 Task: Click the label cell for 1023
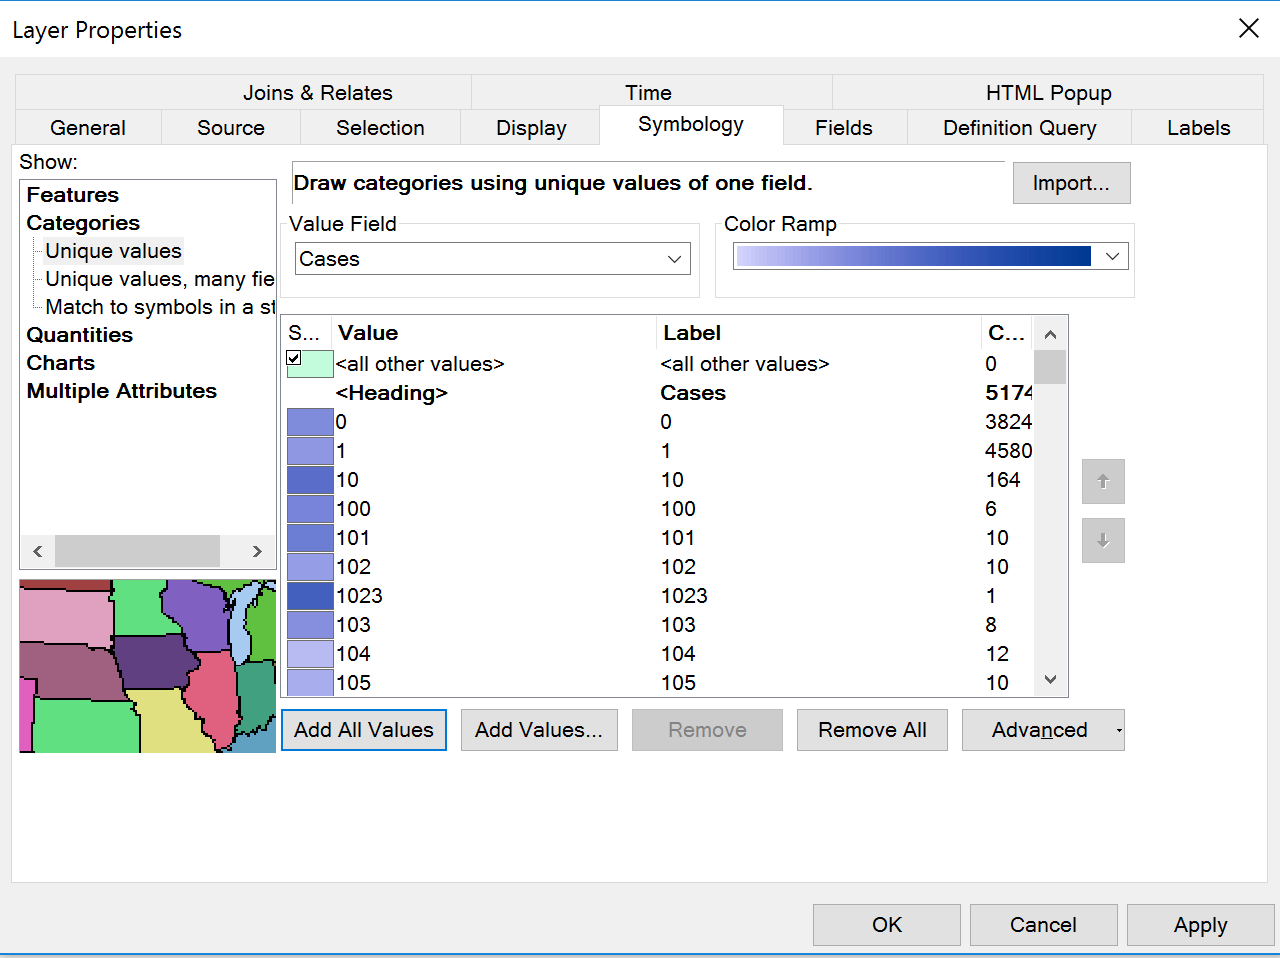(x=684, y=596)
